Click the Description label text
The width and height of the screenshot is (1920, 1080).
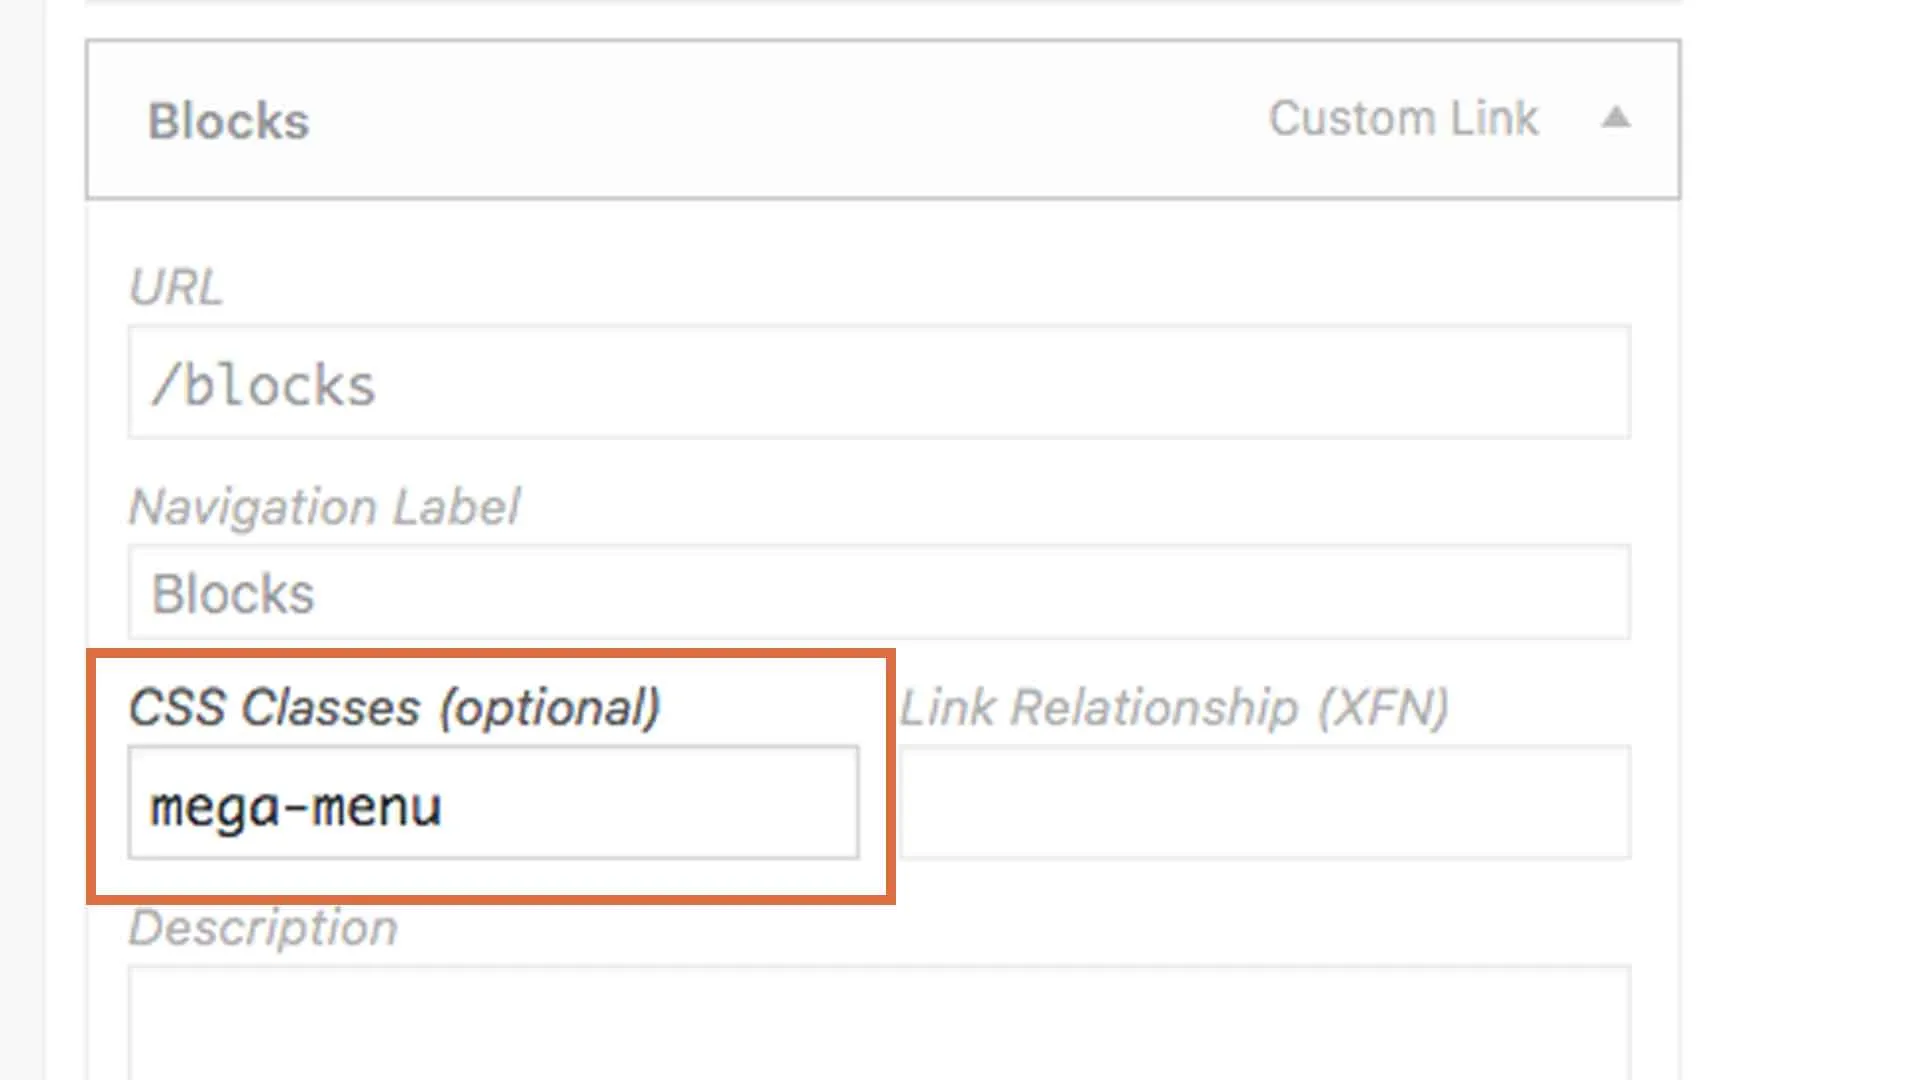point(263,928)
